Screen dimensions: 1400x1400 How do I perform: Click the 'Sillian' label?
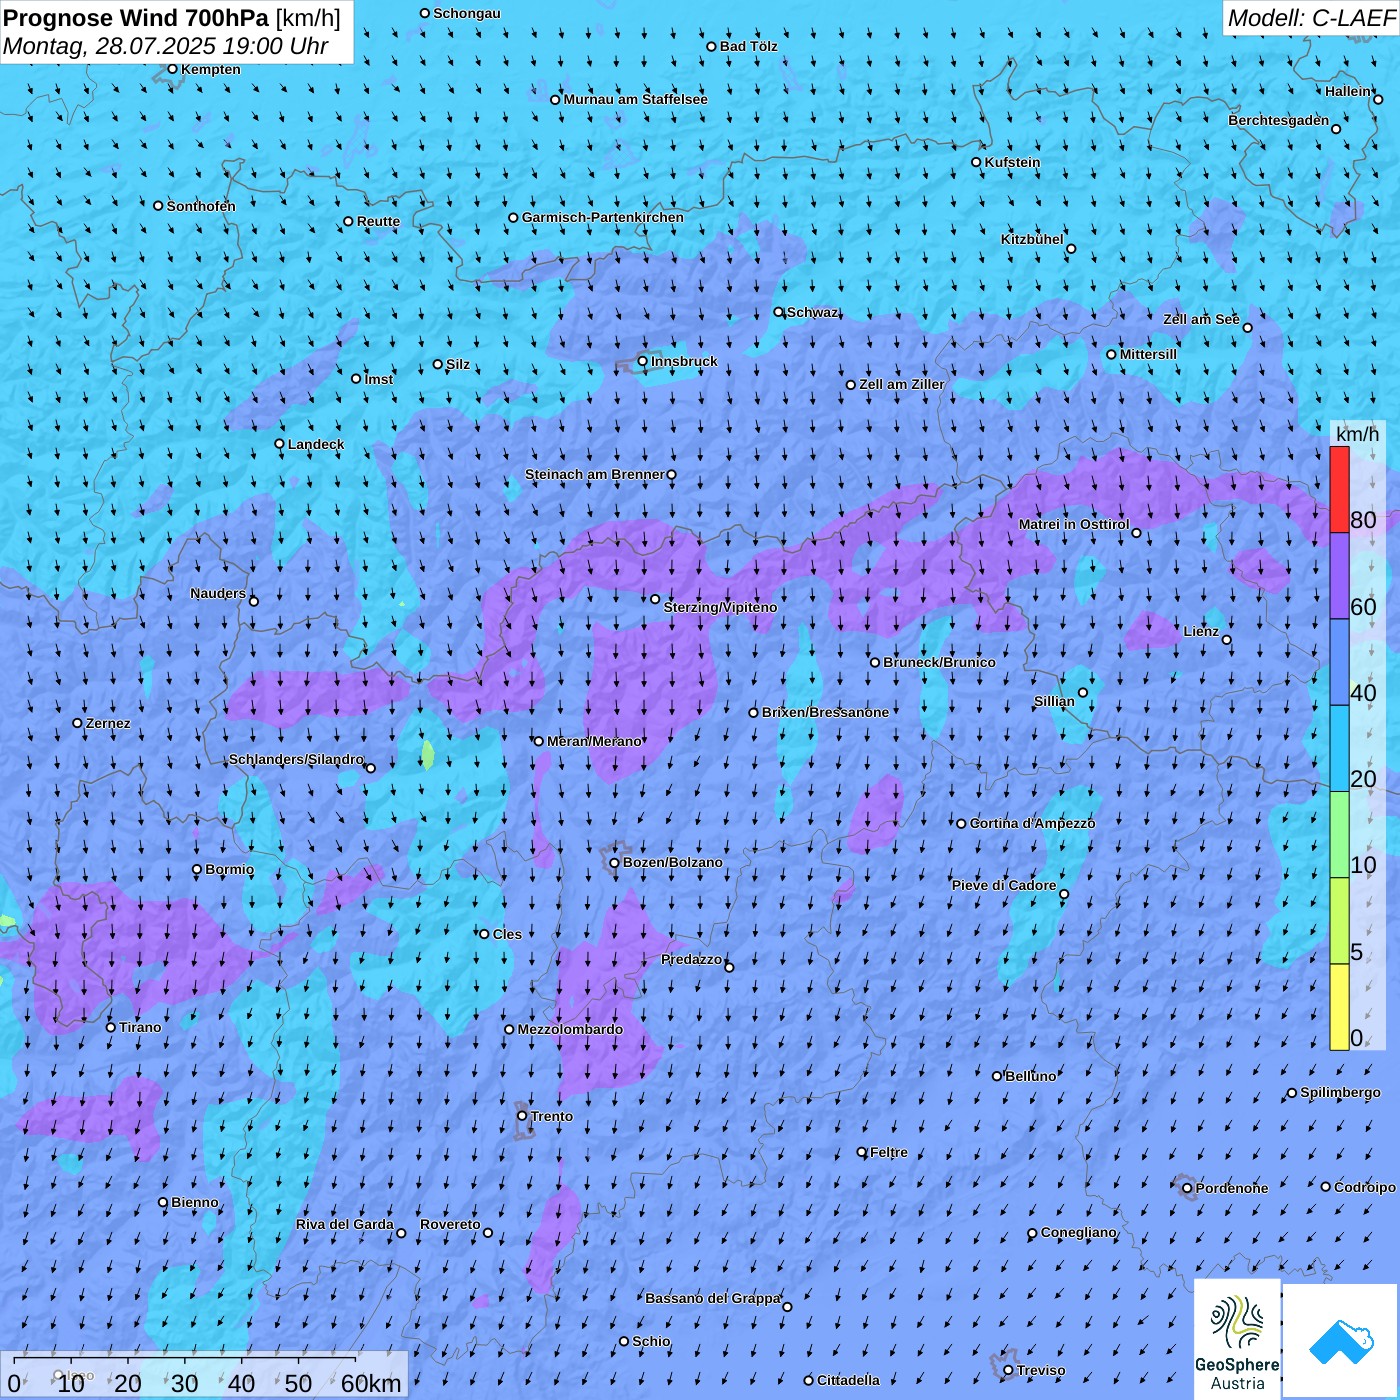point(1054,701)
